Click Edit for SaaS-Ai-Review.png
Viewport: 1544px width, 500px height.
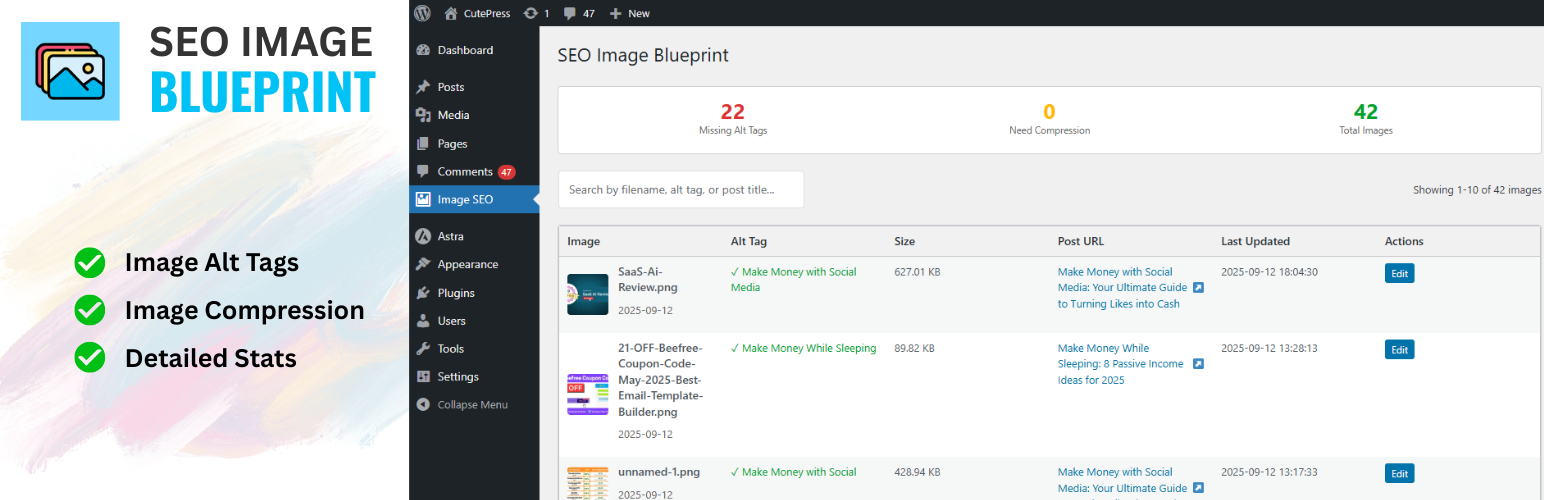(1399, 273)
